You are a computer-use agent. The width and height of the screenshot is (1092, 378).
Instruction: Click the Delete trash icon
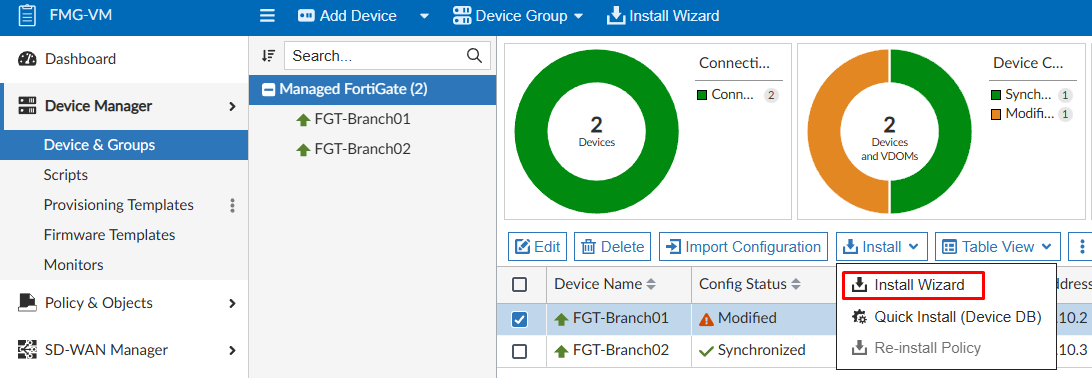click(588, 246)
